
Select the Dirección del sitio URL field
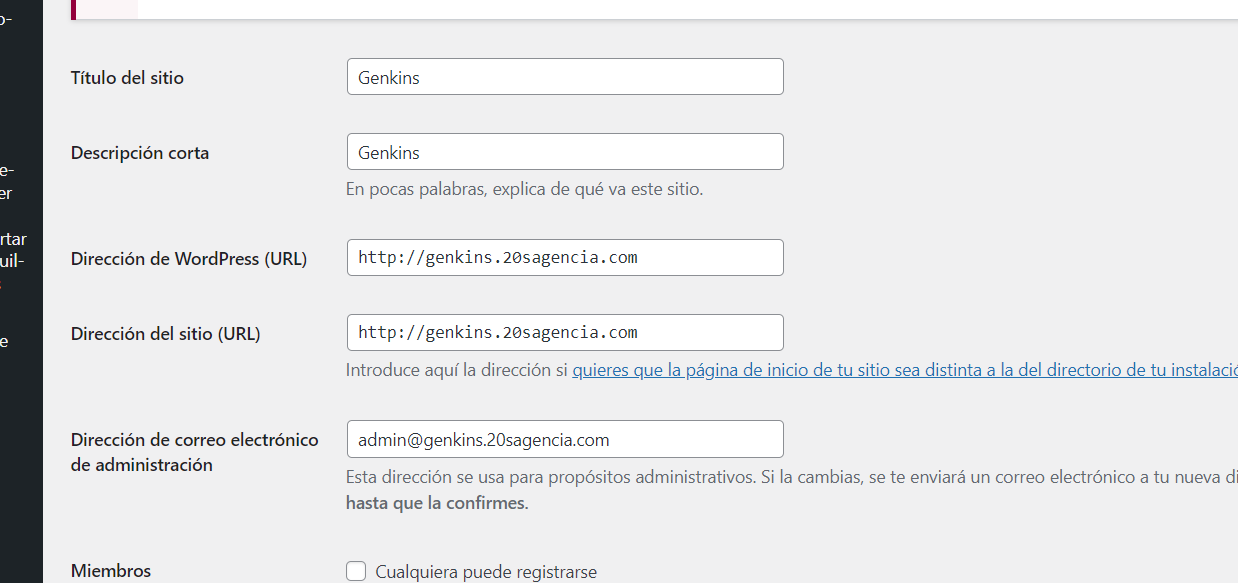coord(565,332)
